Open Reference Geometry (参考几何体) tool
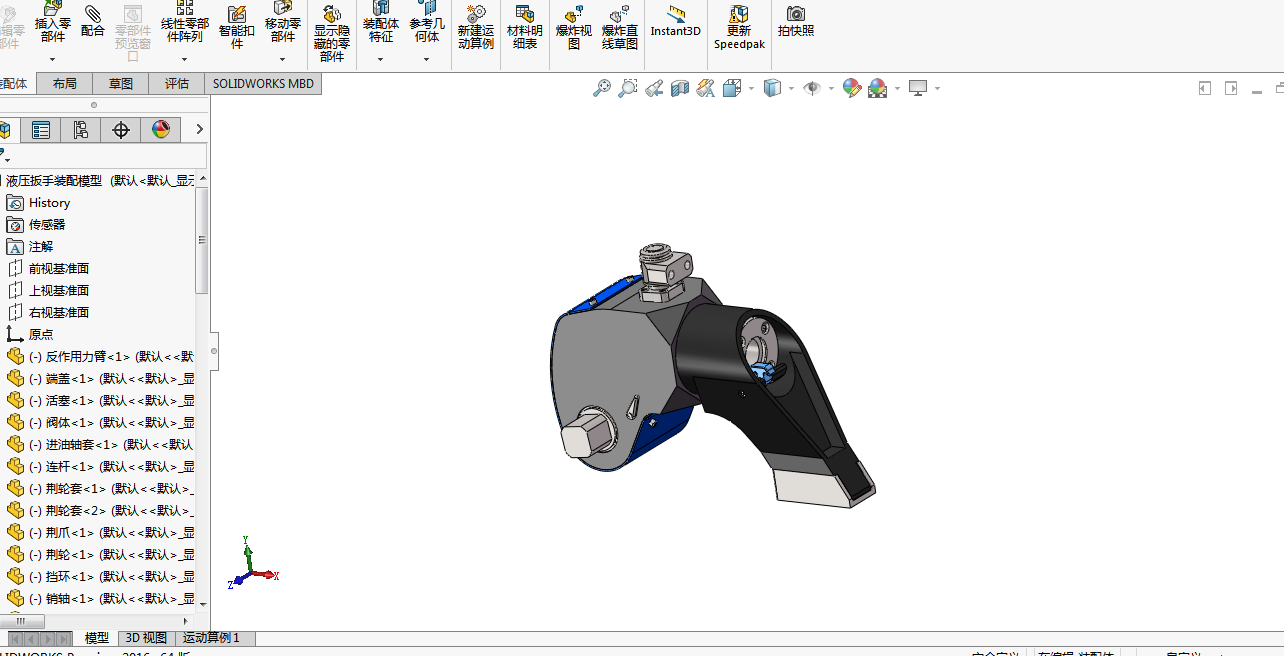Screen dimensions: 1284x656 427,22
